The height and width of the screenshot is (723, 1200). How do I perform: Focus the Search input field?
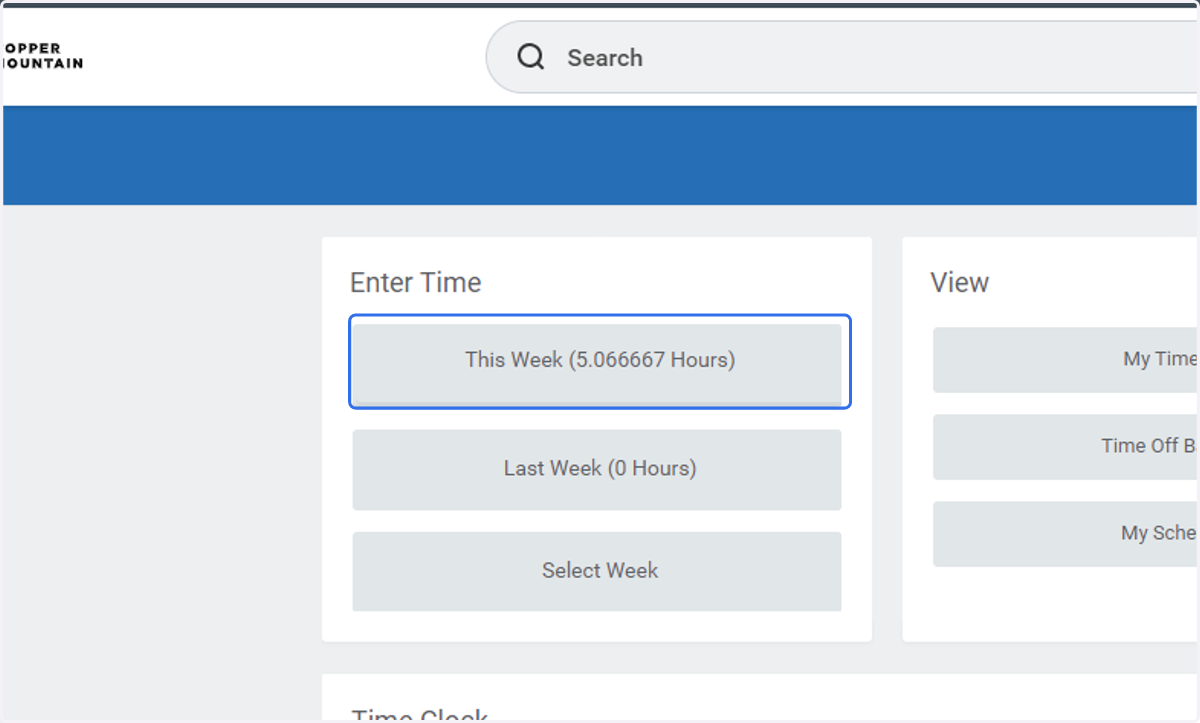(x=842, y=57)
